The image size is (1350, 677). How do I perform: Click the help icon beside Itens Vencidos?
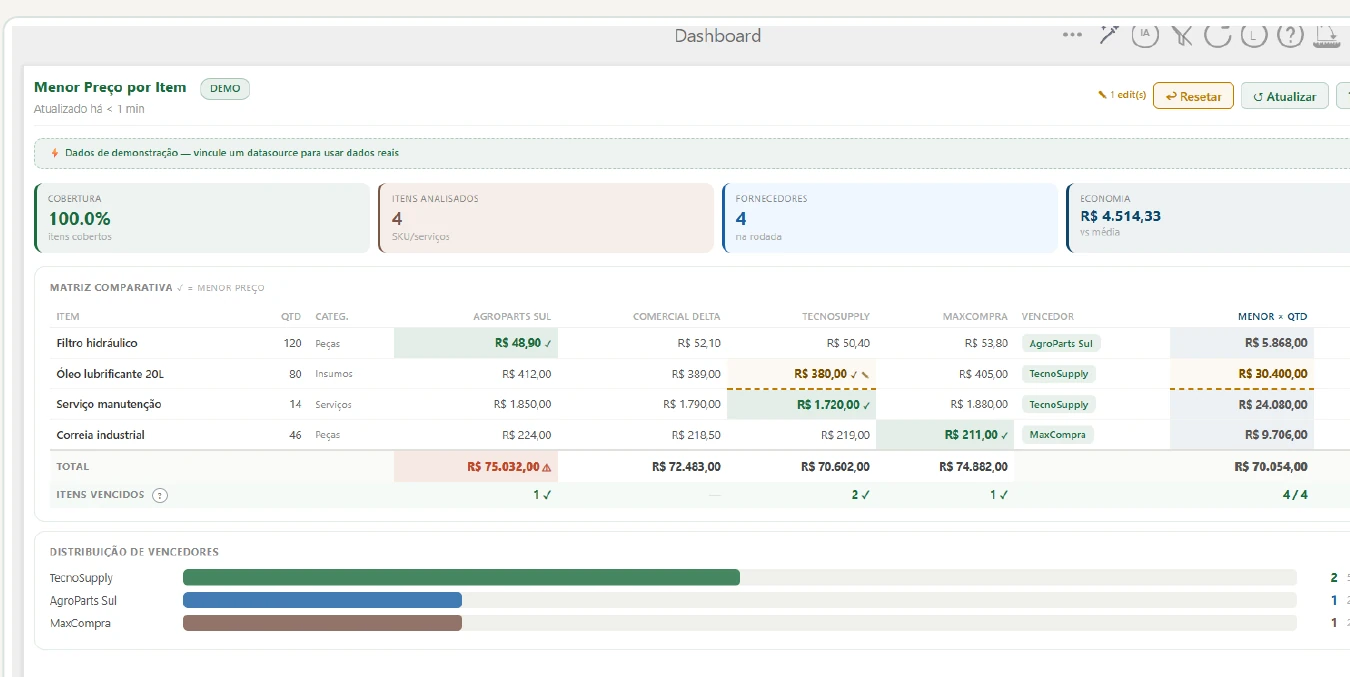(160, 495)
